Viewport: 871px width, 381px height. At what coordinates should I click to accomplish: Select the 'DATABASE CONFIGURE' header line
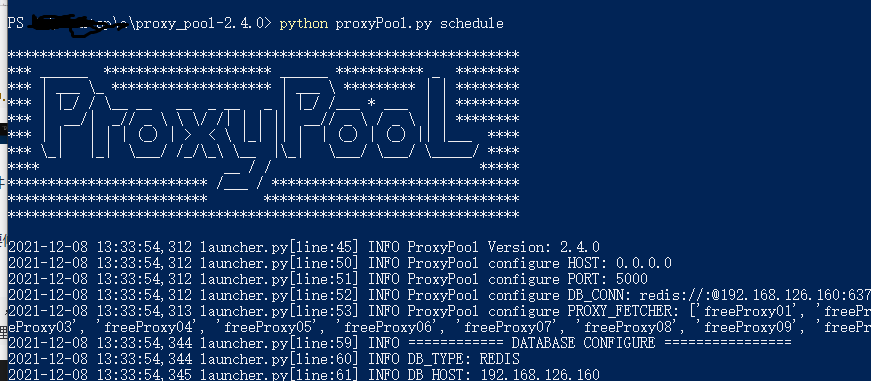[x=399, y=343]
